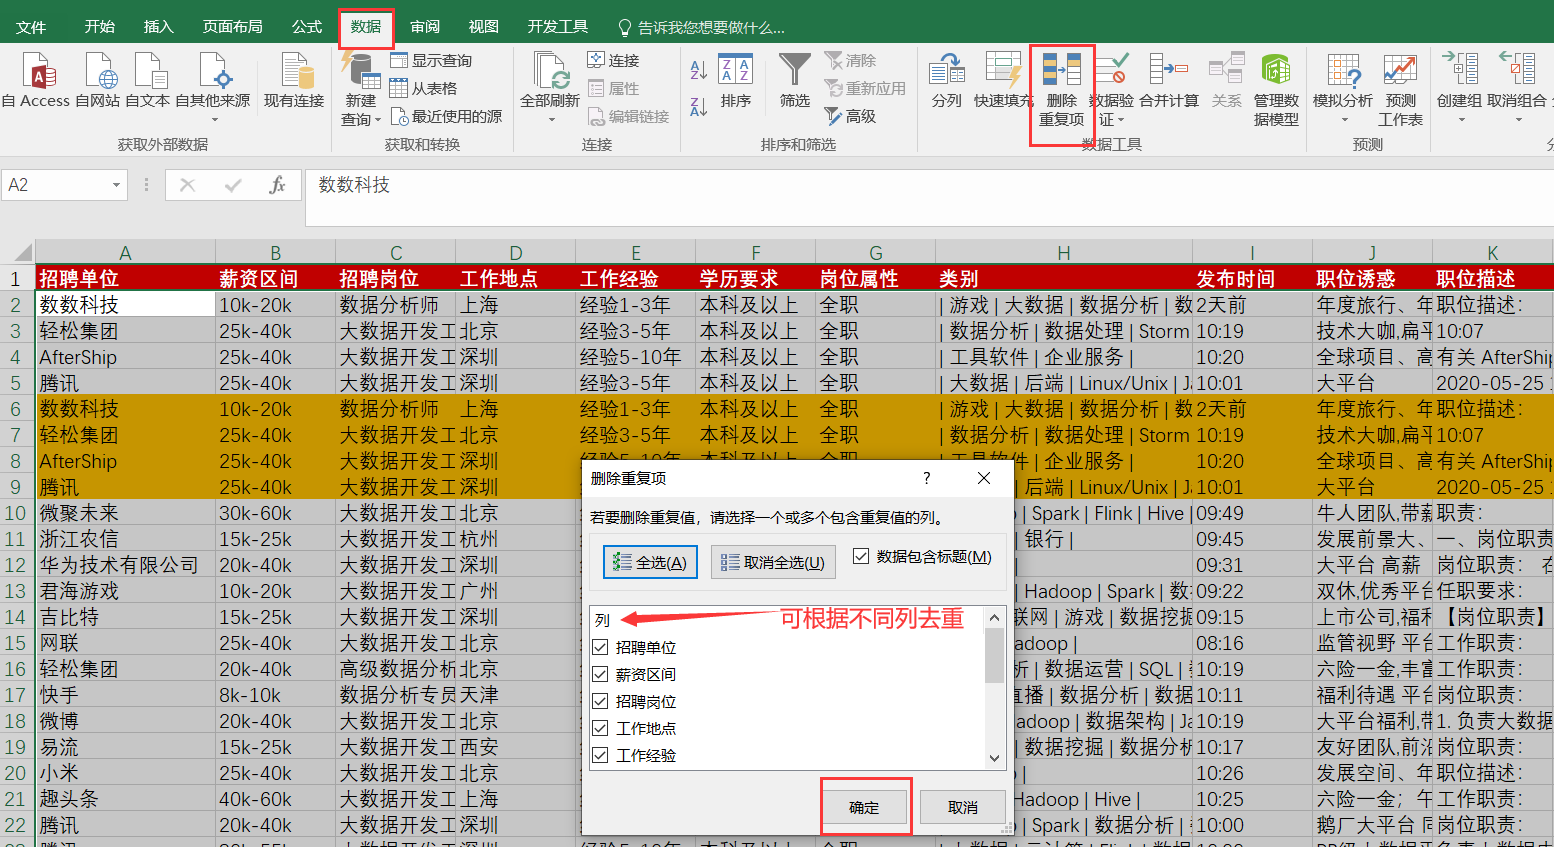The image size is (1554, 847).
Task: Click 取消 cancel in the dialog
Action: click(962, 807)
